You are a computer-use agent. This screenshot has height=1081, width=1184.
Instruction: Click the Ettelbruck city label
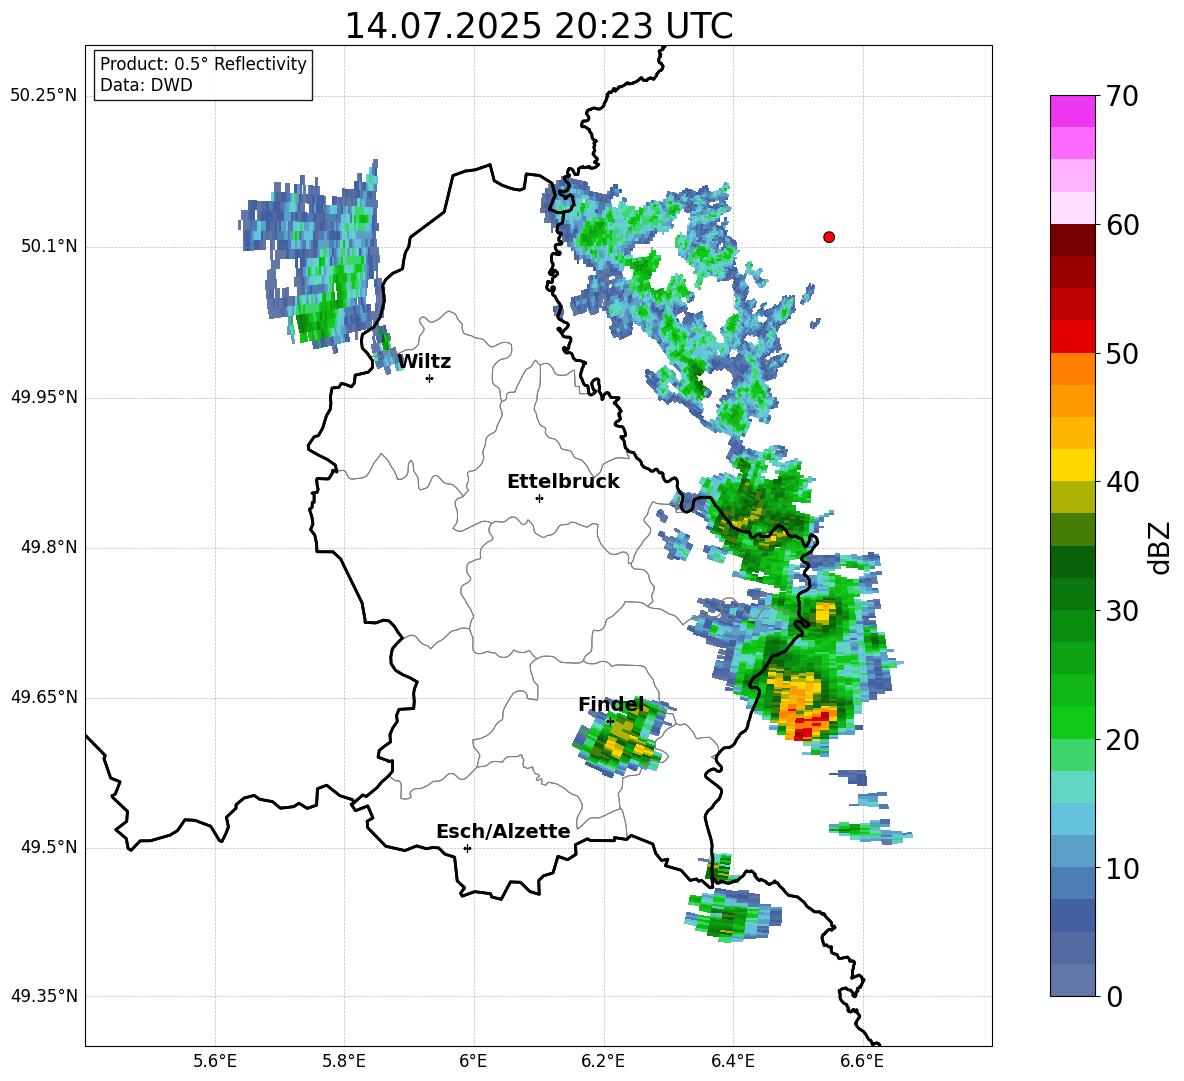(563, 482)
